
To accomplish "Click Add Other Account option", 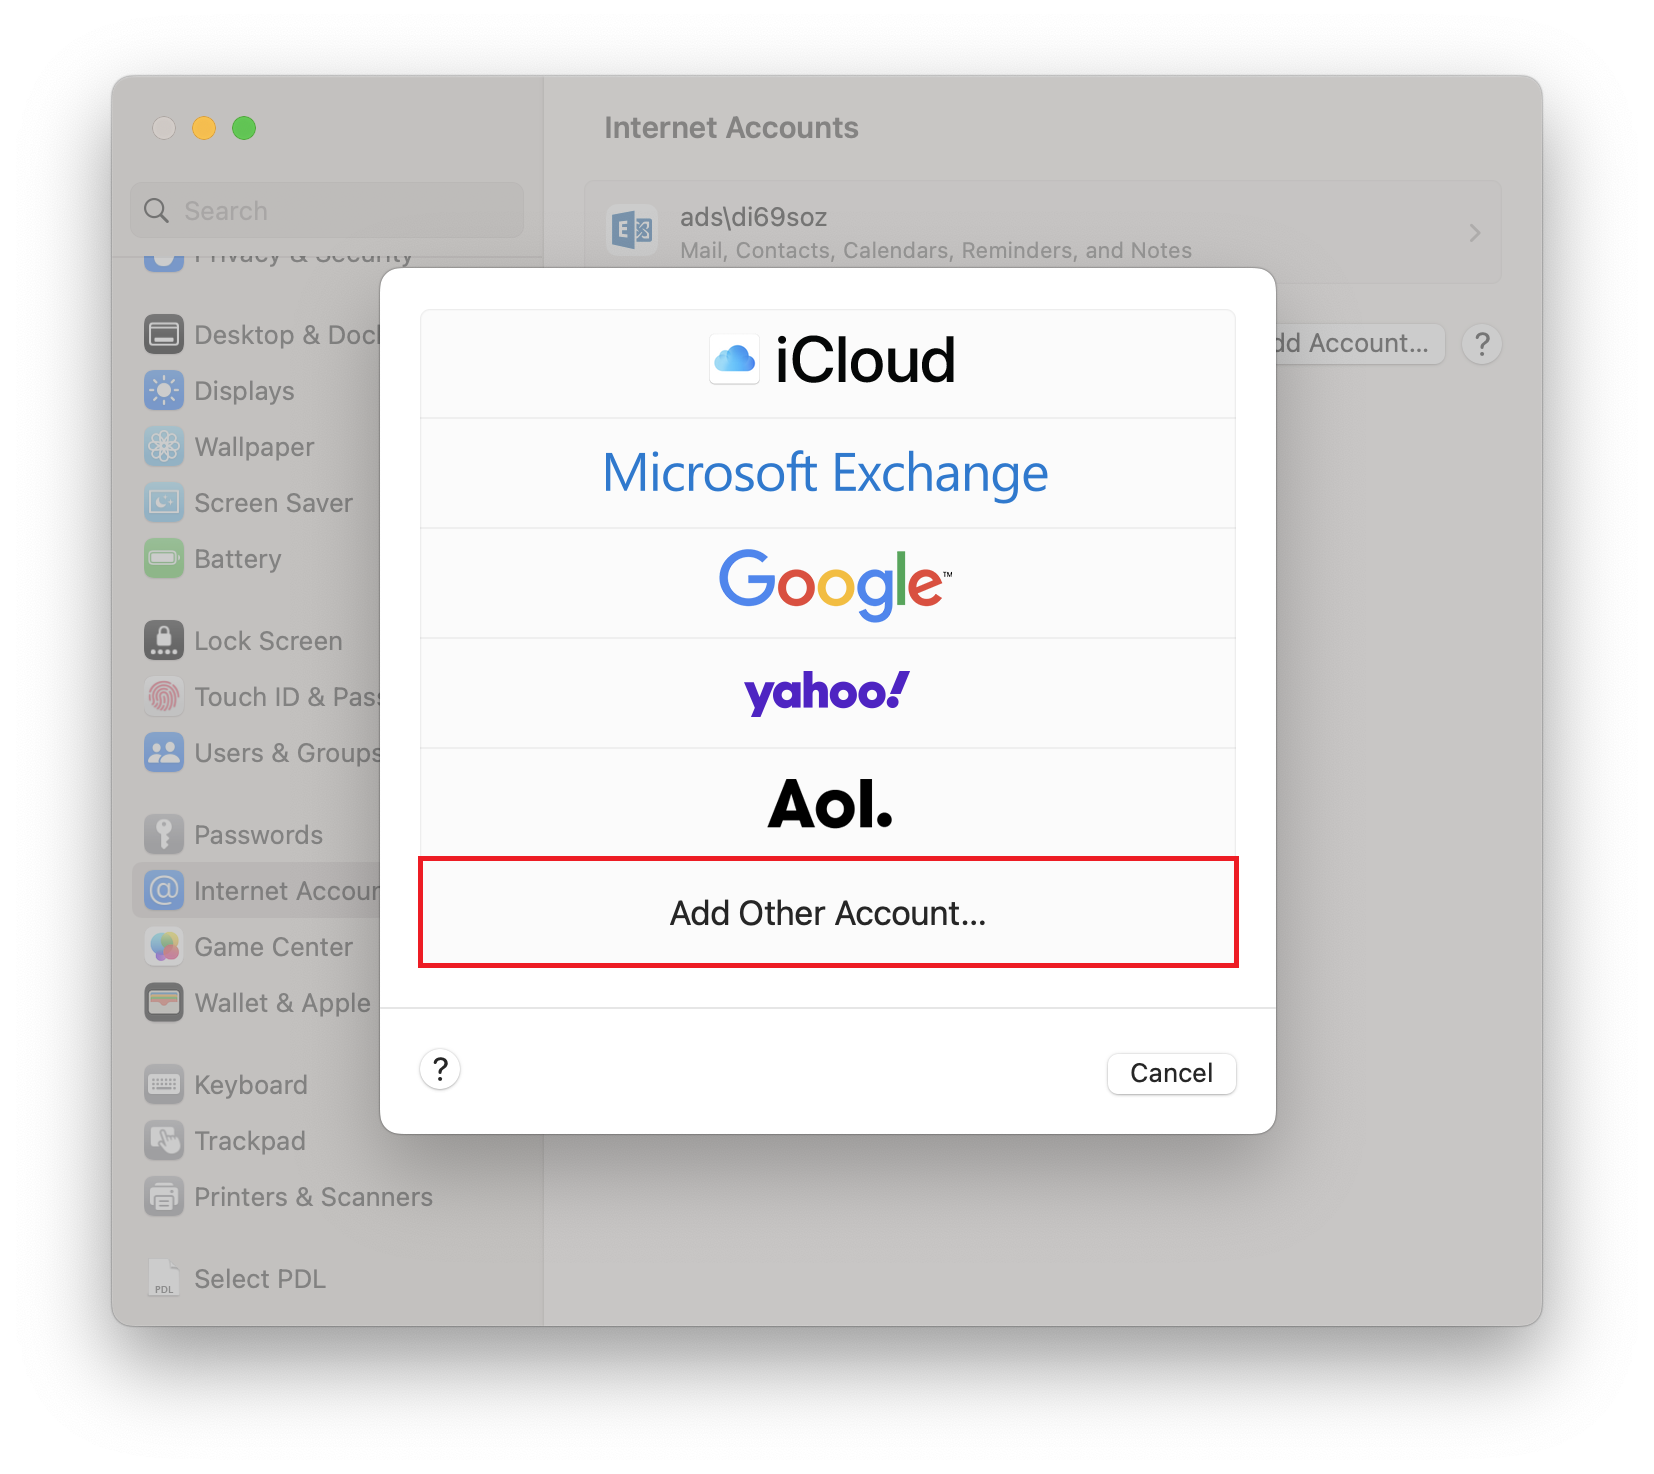I will coord(828,912).
